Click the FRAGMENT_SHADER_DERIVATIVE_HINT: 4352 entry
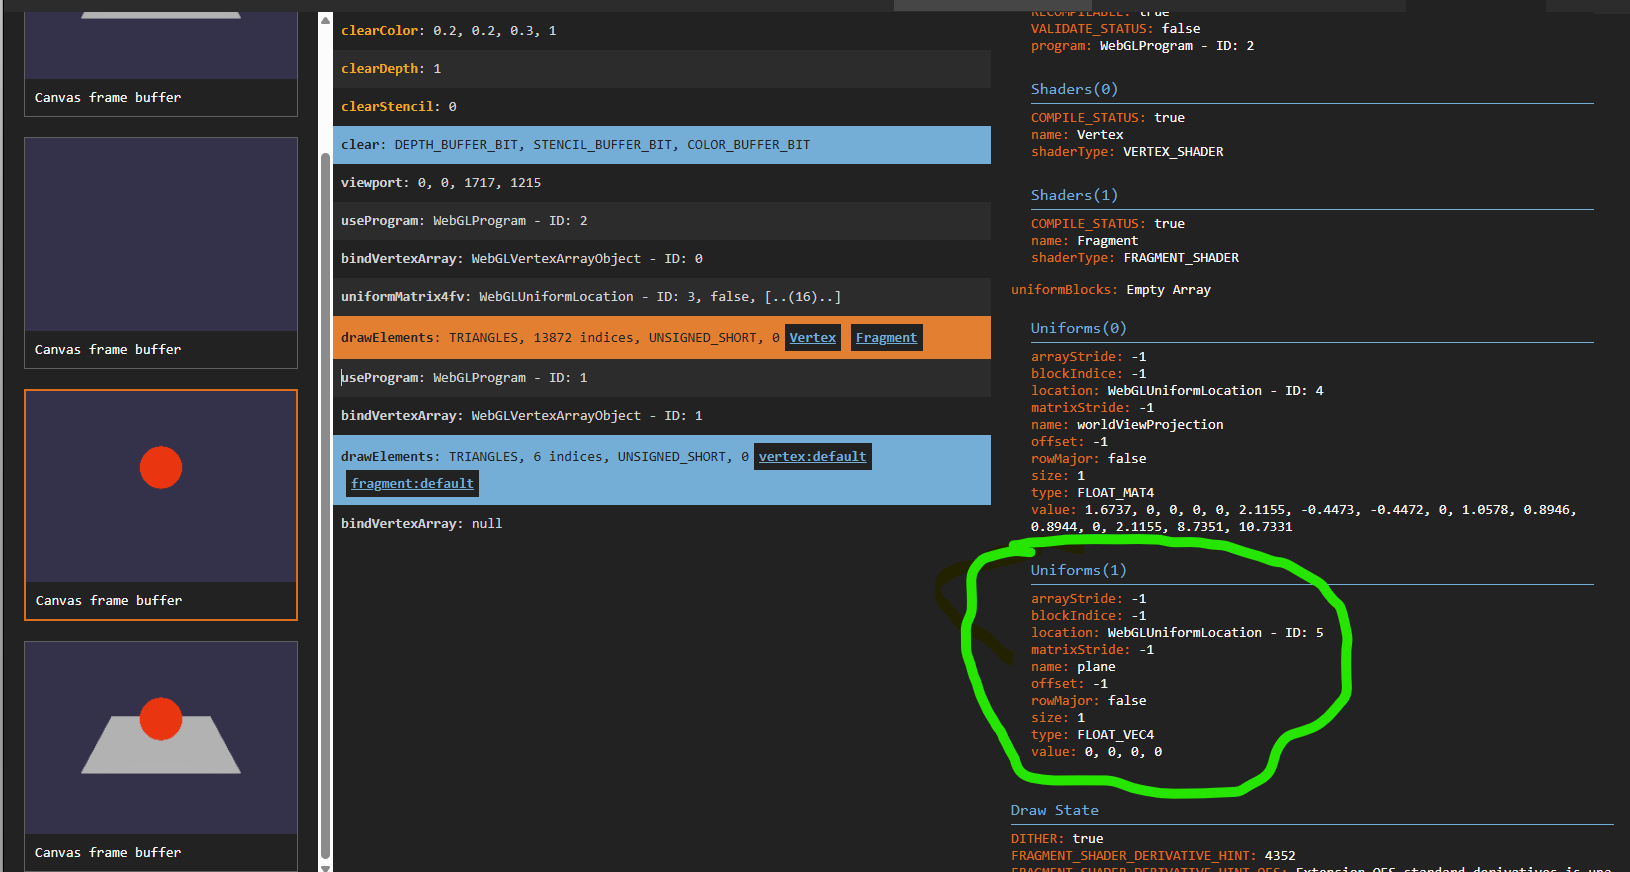The width and height of the screenshot is (1630, 872). click(x=1153, y=856)
